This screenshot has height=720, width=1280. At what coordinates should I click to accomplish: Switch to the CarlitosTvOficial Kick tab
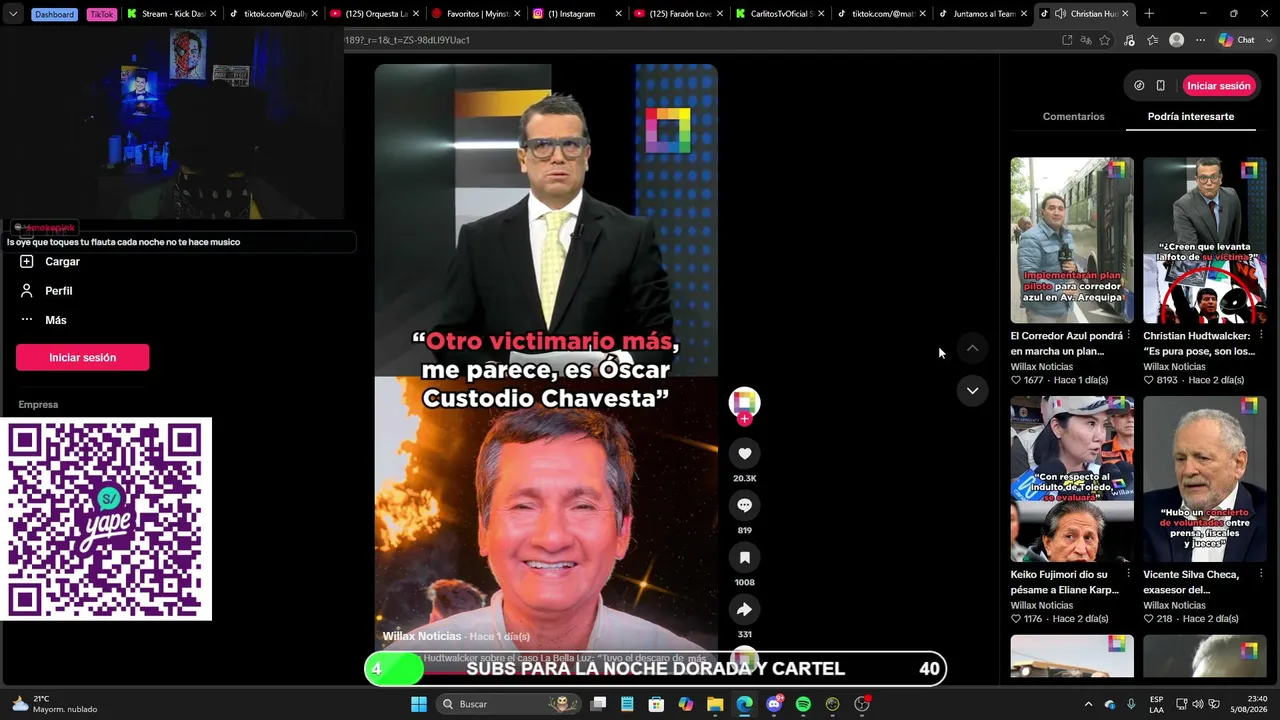[x=779, y=14]
